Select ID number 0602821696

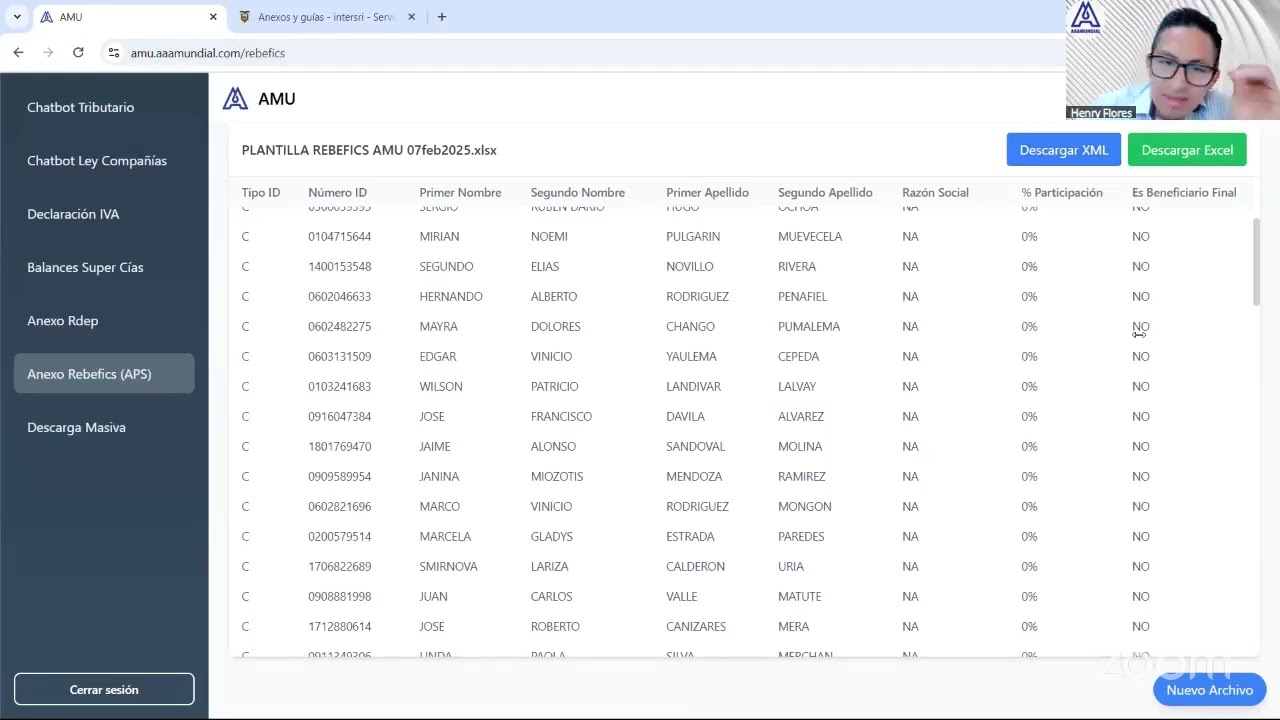tap(339, 506)
